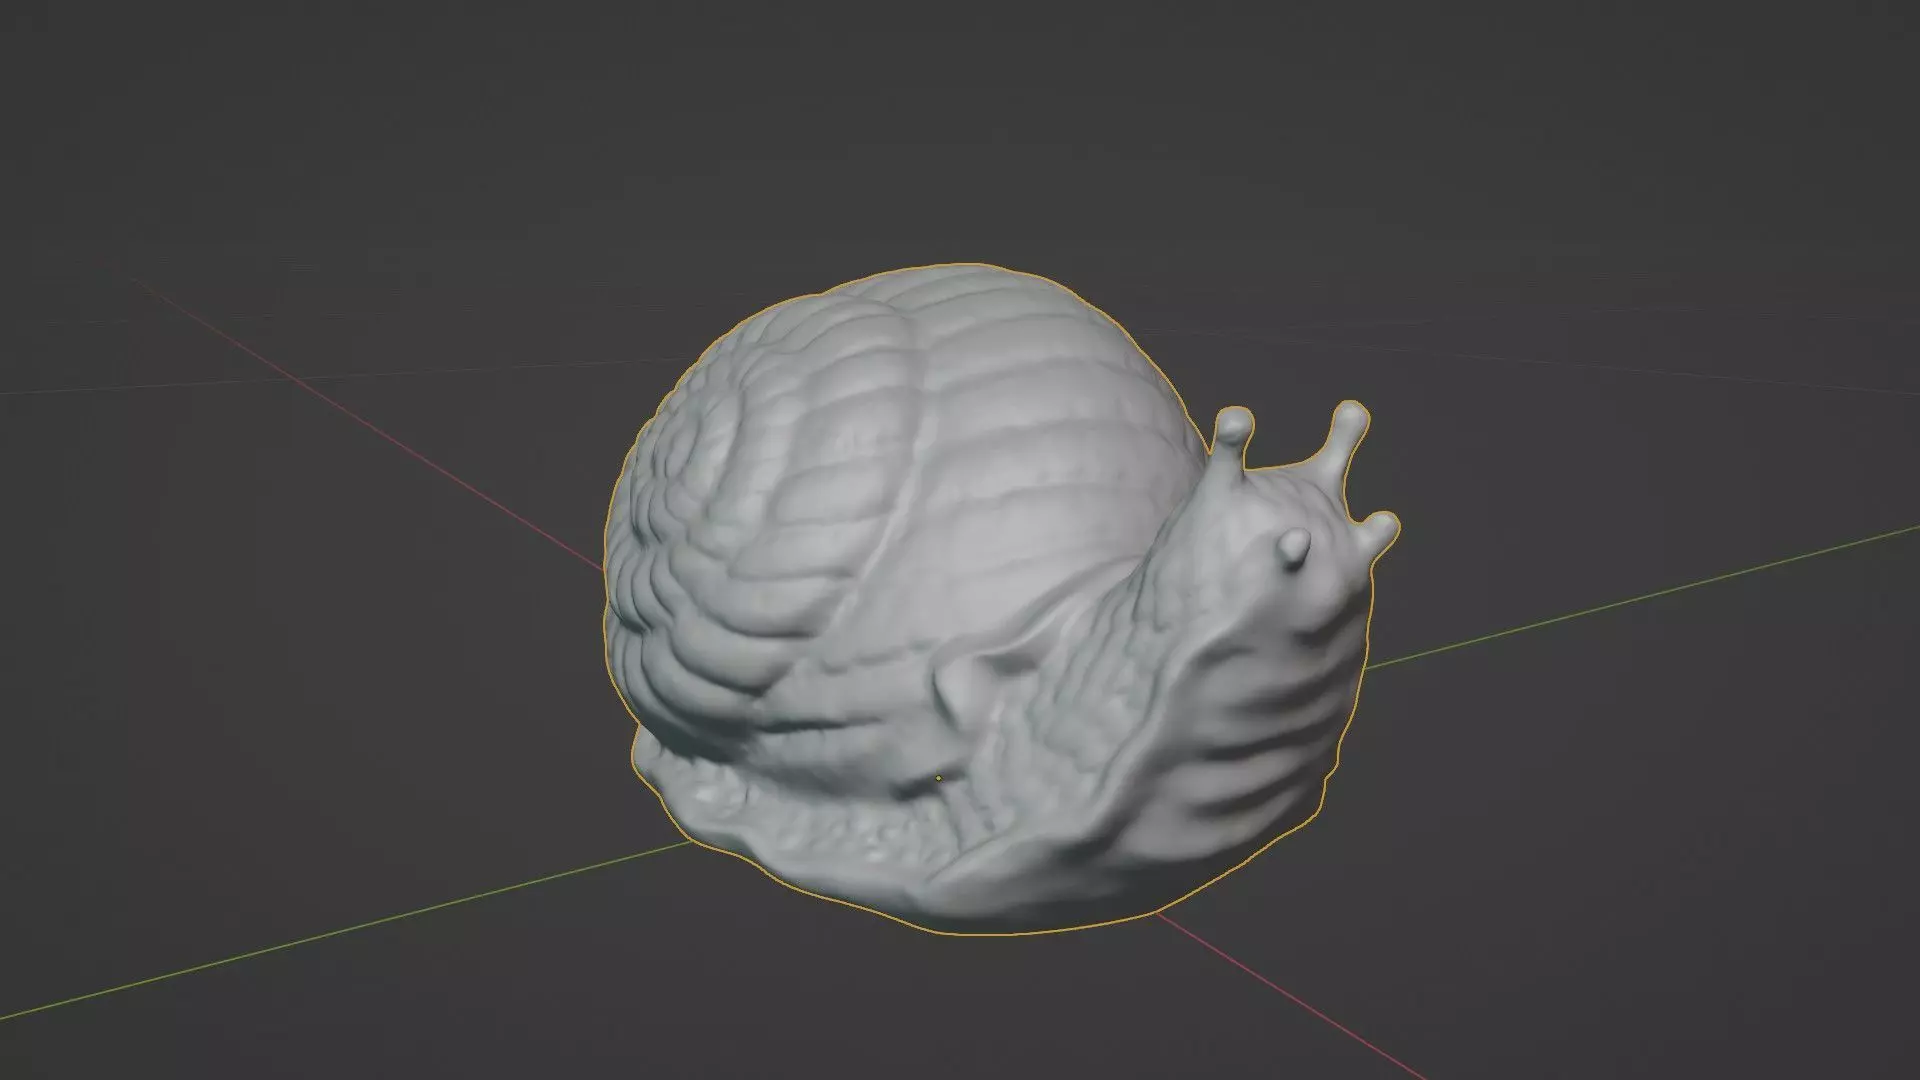The height and width of the screenshot is (1080, 1920).
Task: Click the left eye tentacle tip
Action: [x=1235, y=424]
